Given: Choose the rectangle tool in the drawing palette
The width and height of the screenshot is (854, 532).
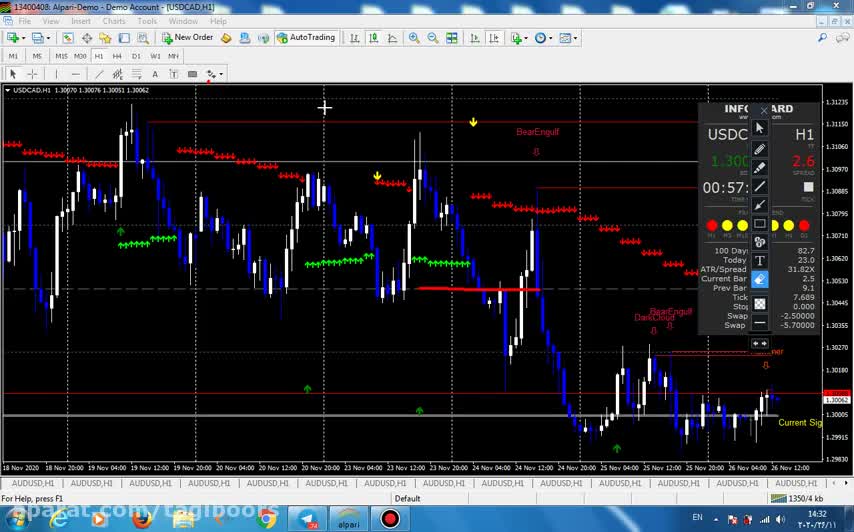Looking at the screenshot, I should [760, 223].
